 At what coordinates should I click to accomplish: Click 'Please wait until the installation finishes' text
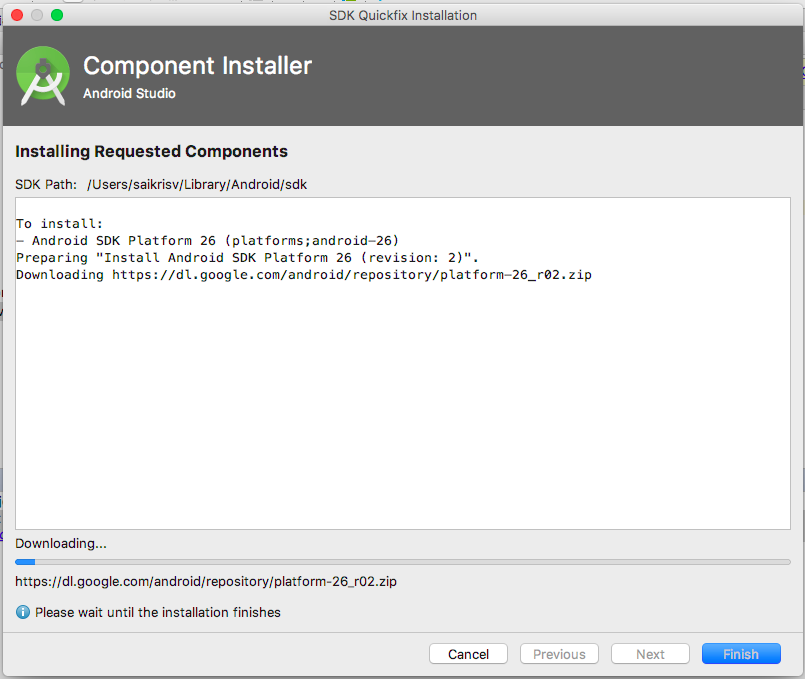point(158,612)
